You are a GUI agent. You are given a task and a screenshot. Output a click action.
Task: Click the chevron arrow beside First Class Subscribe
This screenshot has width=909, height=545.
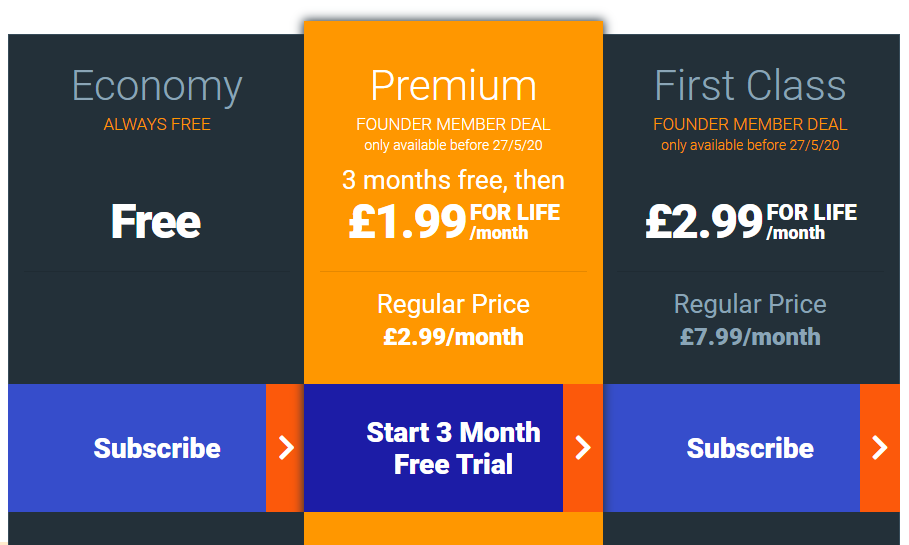pos(880,448)
